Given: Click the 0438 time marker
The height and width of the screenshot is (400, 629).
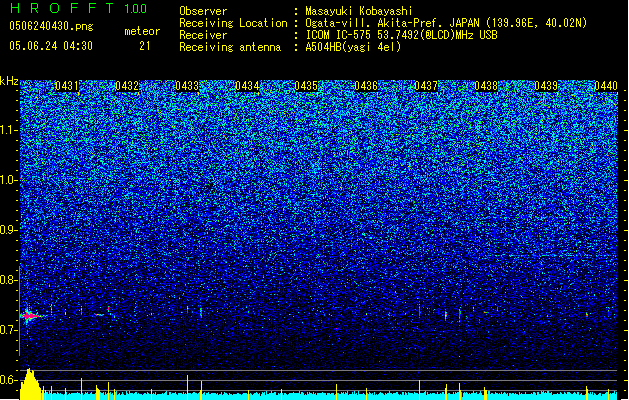Looking at the screenshot, I should (486, 86).
